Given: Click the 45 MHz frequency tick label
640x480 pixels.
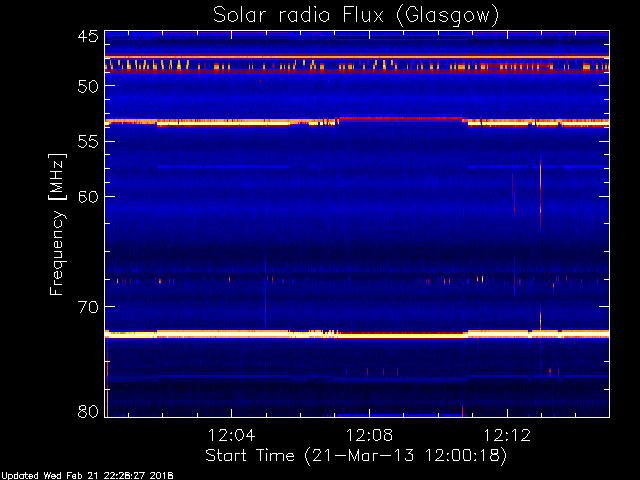Looking at the screenshot, I should 88,37.
